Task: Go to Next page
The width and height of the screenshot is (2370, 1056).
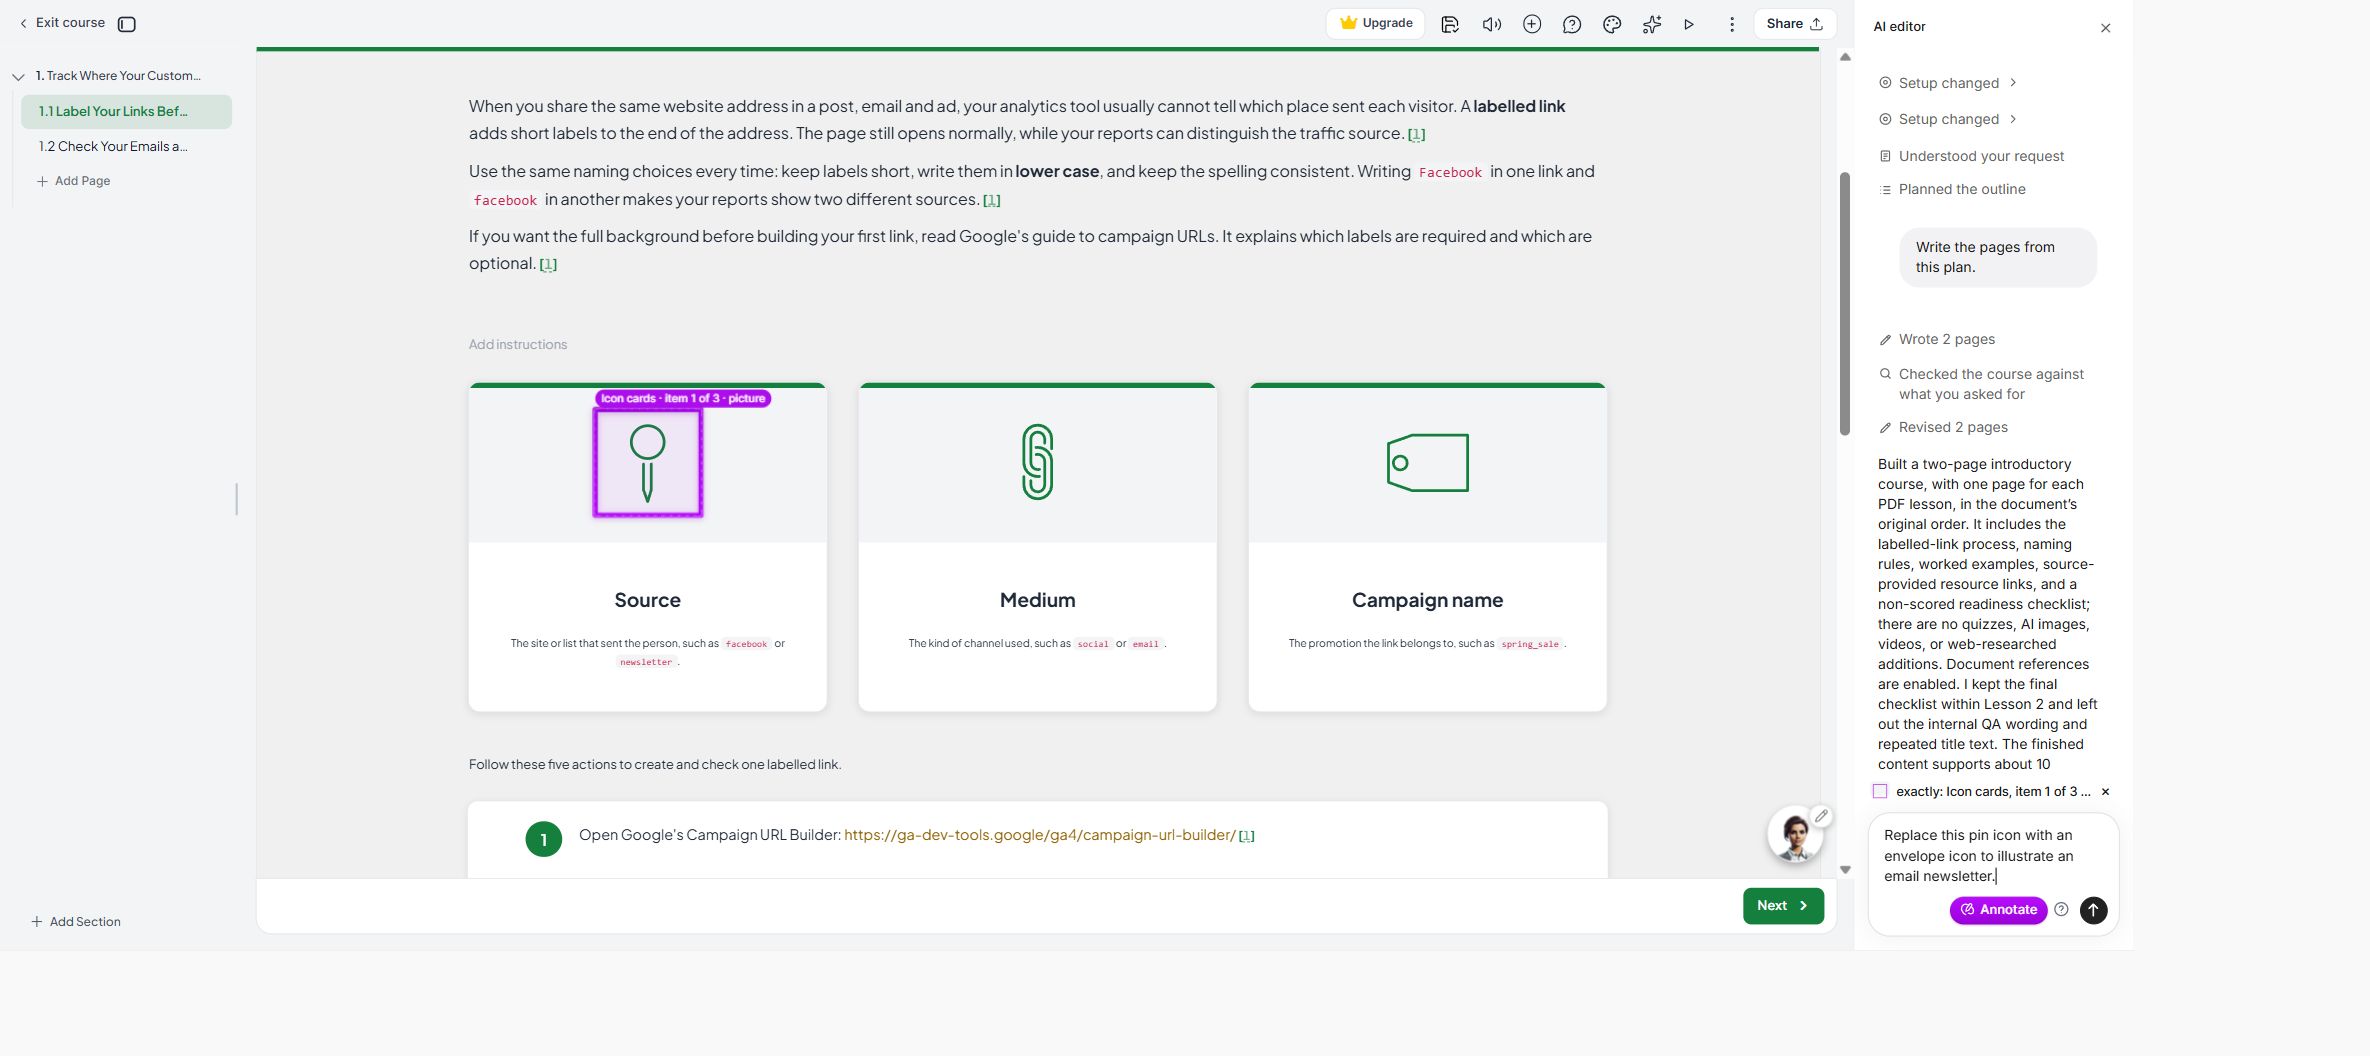Action: click(x=1783, y=906)
